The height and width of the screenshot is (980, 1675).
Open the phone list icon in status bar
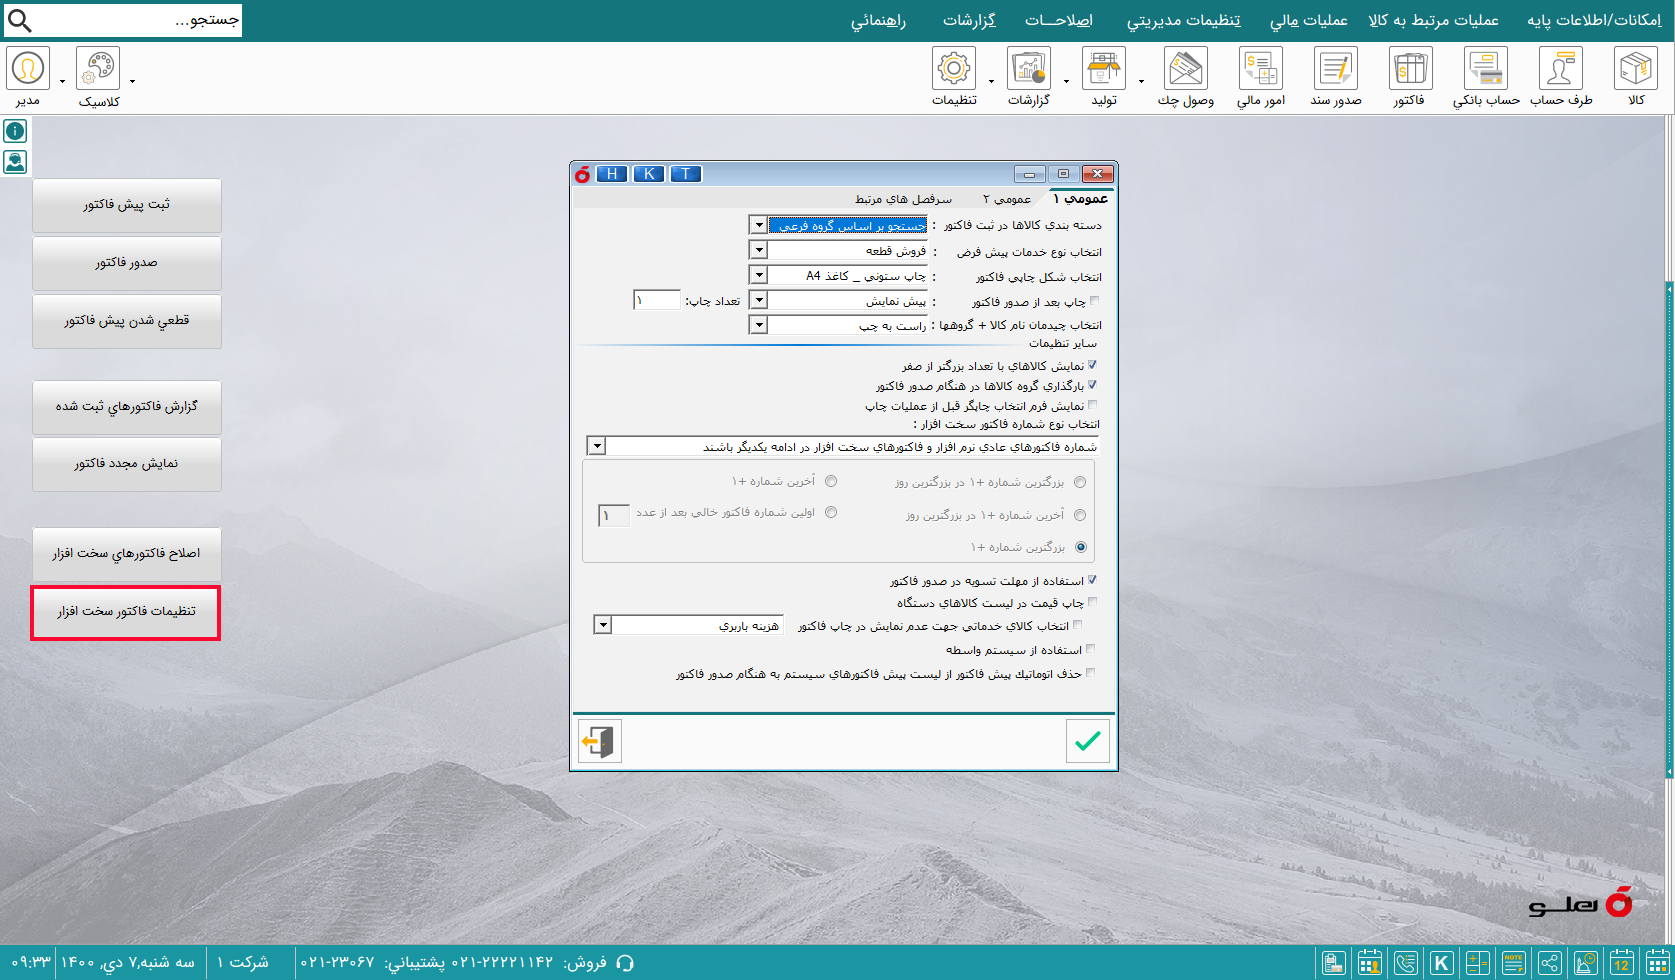(1405, 963)
